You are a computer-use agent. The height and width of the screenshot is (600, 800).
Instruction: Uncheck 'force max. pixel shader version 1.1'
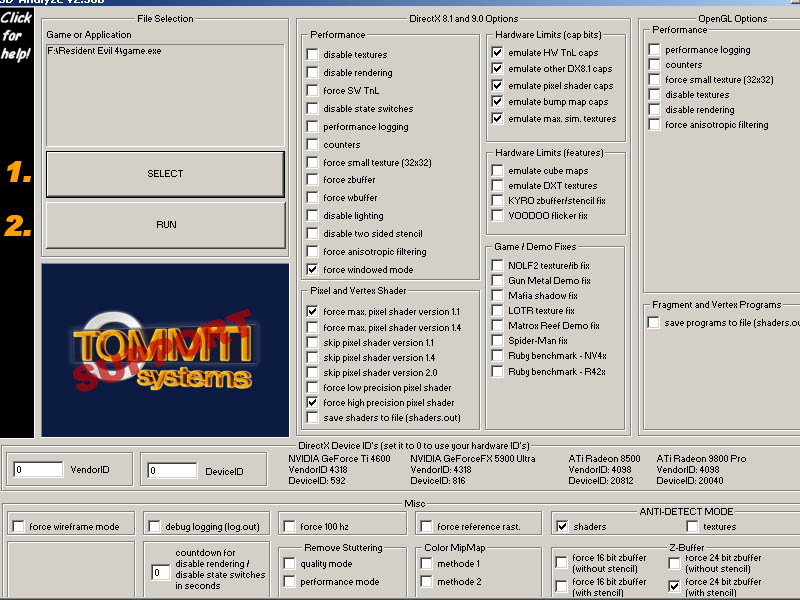[x=313, y=311]
